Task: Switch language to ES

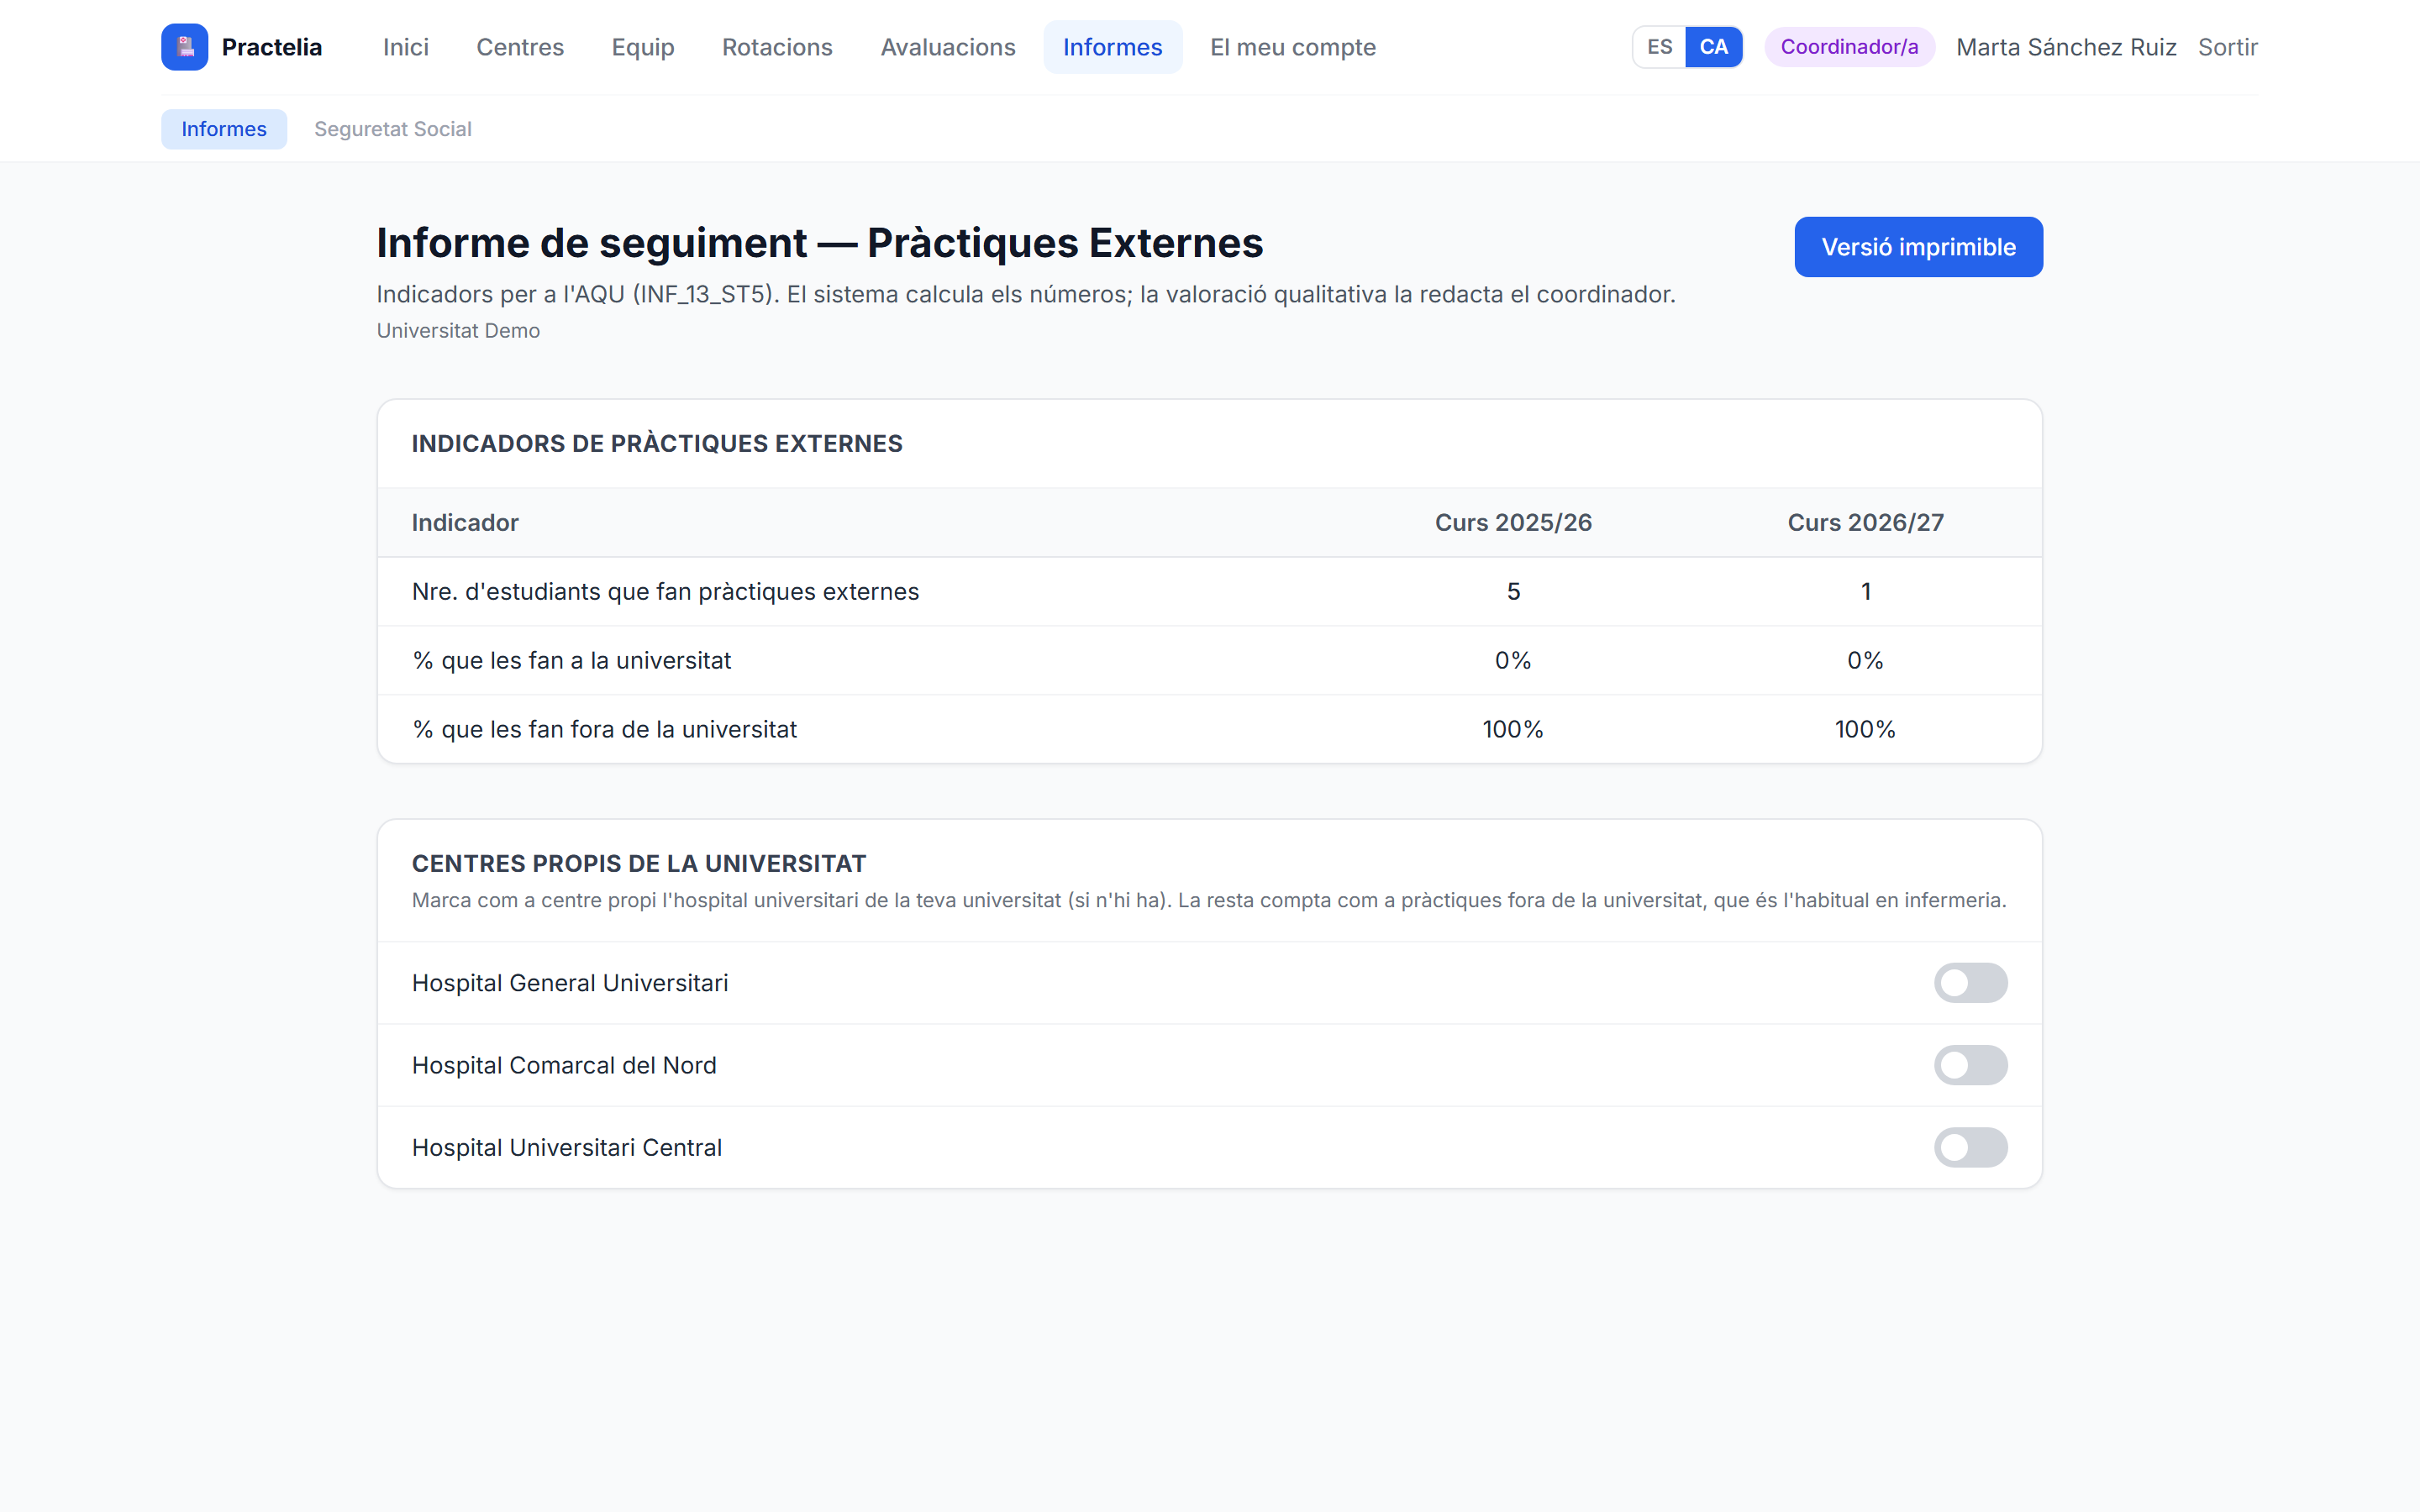Action: point(1659,47)
